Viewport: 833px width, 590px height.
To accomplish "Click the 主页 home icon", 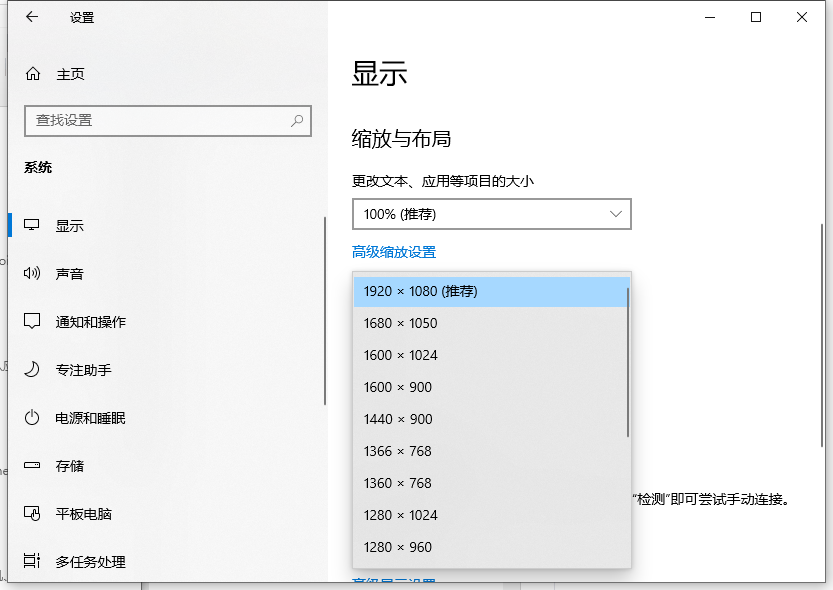I will (x=31, y=73).
